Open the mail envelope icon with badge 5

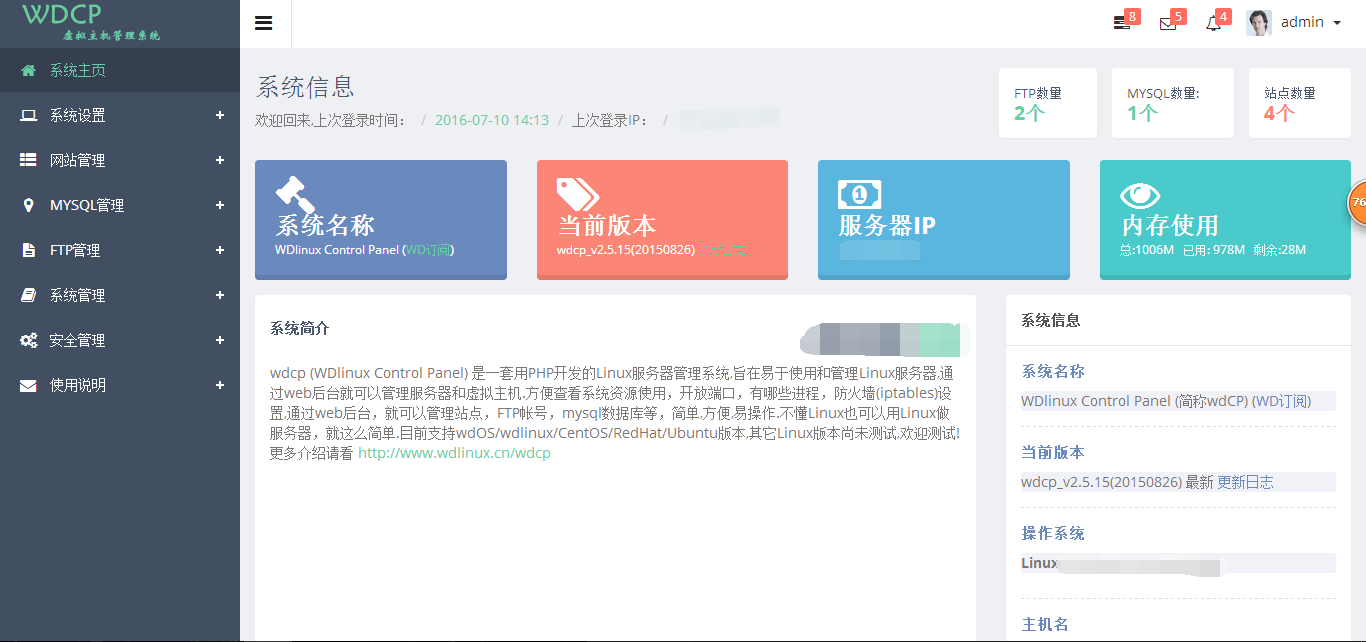[x=1168, y=23]
